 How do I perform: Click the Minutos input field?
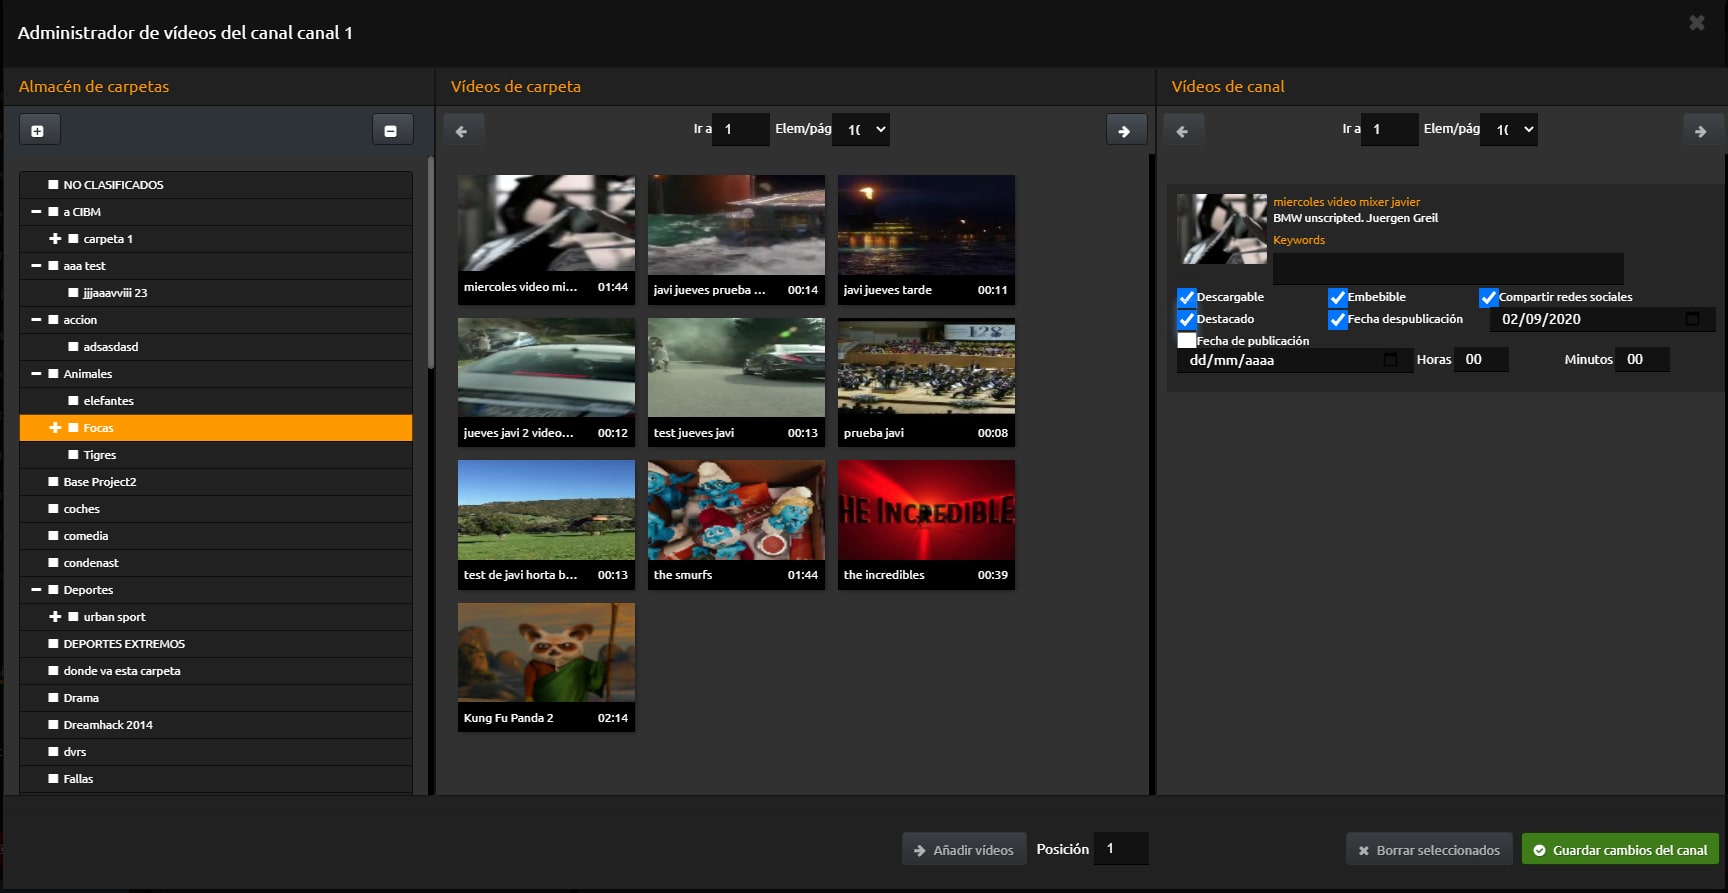[x=1642, y=359]
